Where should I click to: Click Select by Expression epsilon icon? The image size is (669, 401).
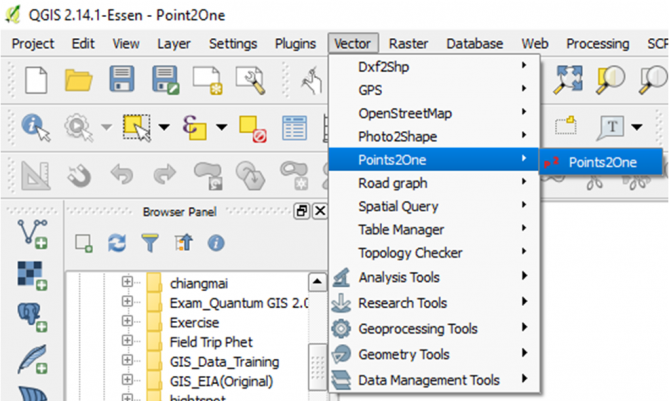tap(194, 127)
